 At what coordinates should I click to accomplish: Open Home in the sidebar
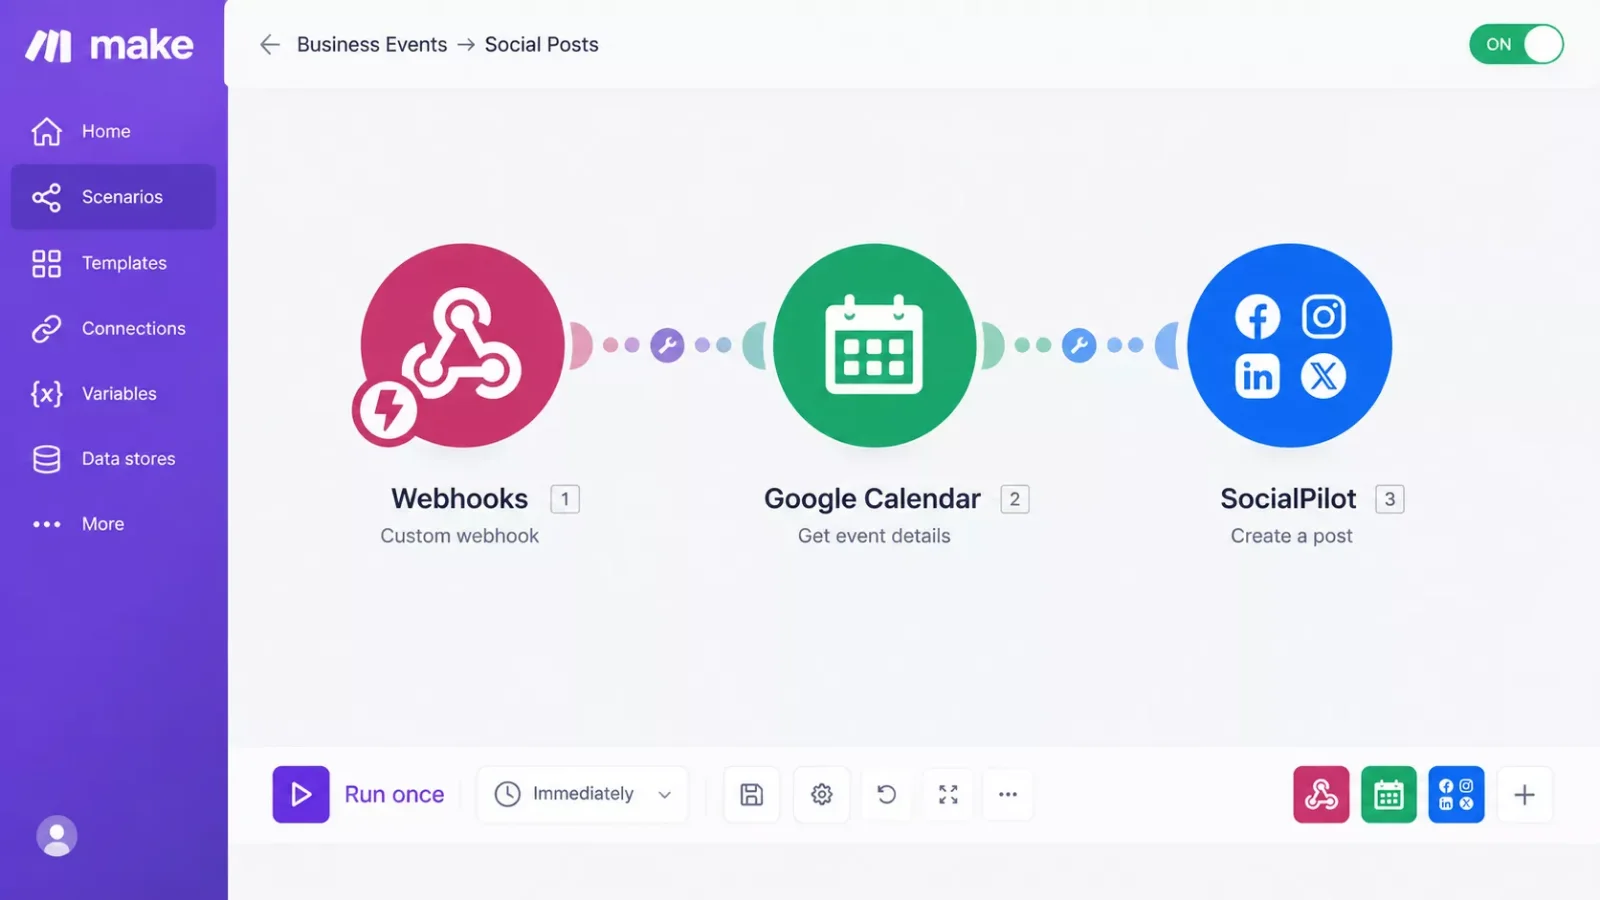click(113, 131)
